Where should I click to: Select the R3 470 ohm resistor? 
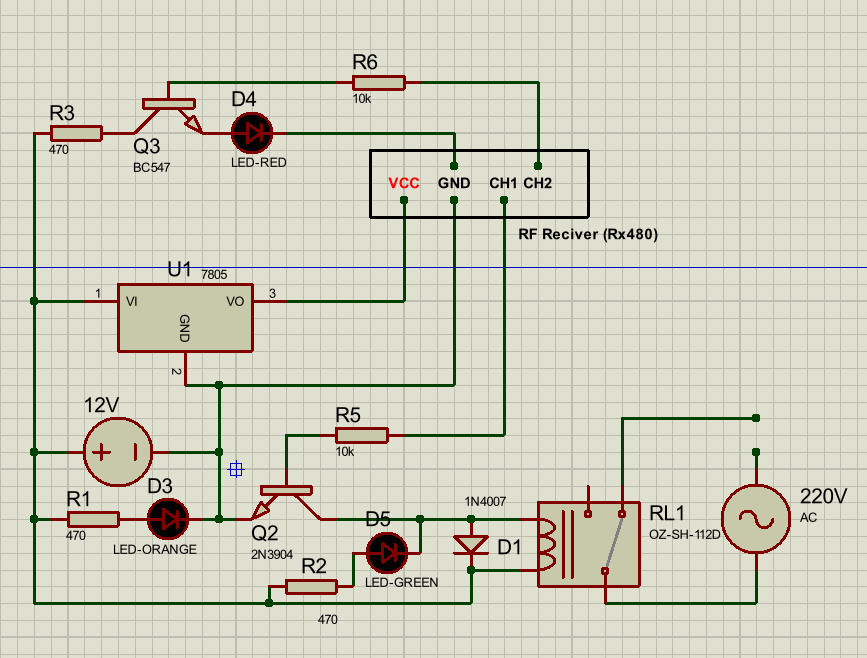(x=77, y=133)
